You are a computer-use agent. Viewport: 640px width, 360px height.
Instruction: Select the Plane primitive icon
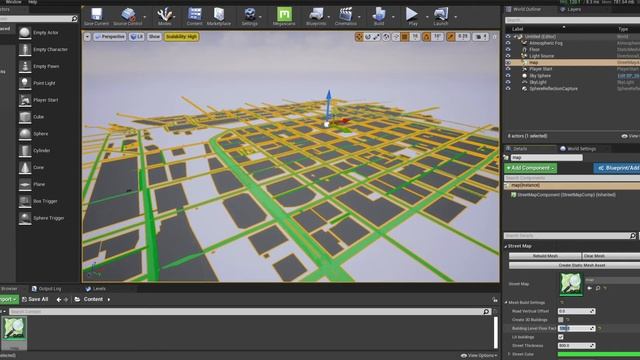[x=25, y=184]
